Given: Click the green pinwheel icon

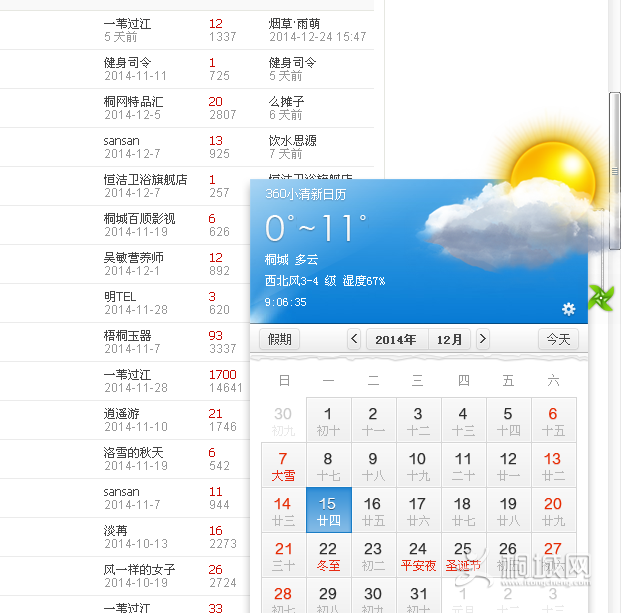Looking at the screenshot, I should click(600, 296).
